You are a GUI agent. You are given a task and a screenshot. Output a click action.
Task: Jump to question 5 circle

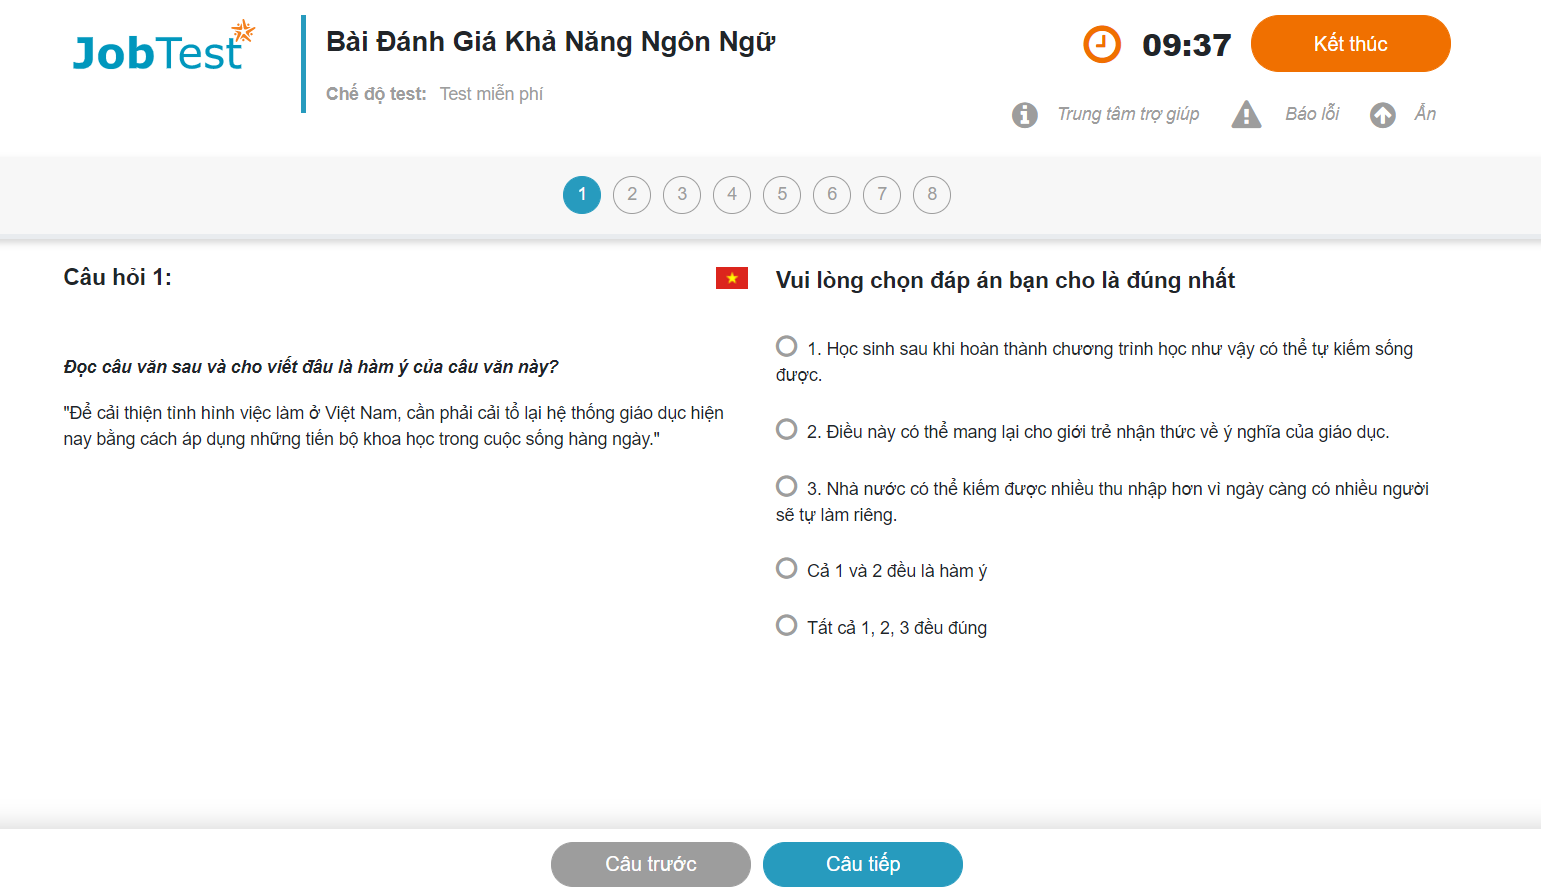pos(782,194)
